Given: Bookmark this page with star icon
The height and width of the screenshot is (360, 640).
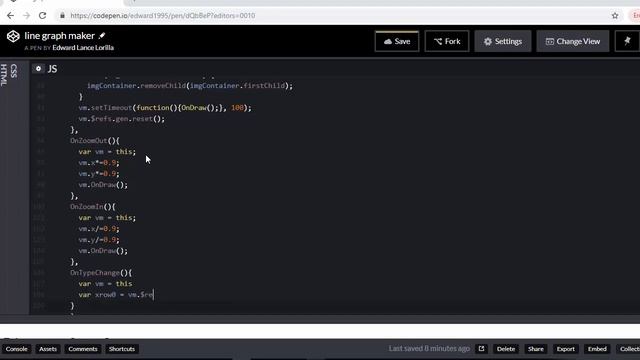Looking at the screenshot, I should [x=615, y=16].
